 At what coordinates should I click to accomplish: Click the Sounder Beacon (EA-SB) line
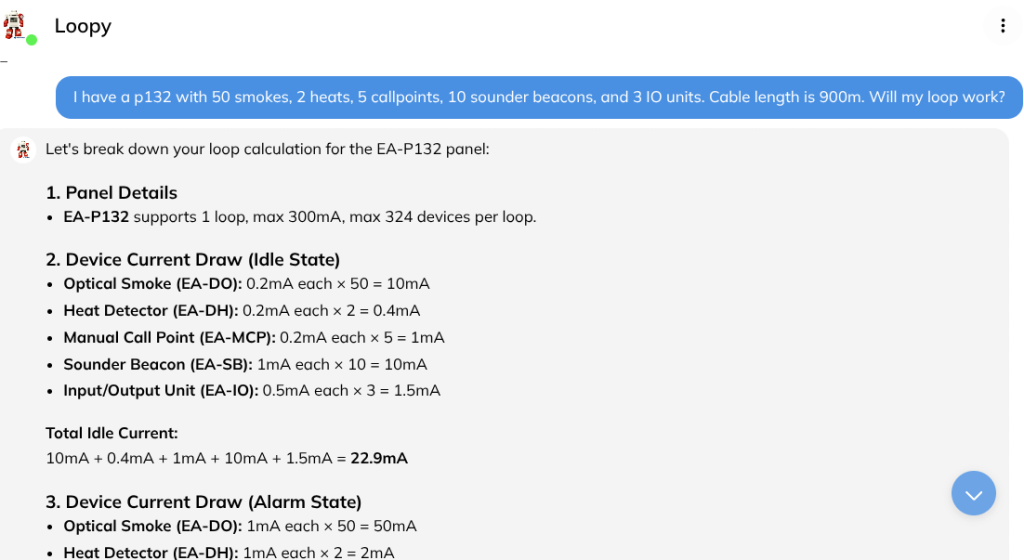245,365
